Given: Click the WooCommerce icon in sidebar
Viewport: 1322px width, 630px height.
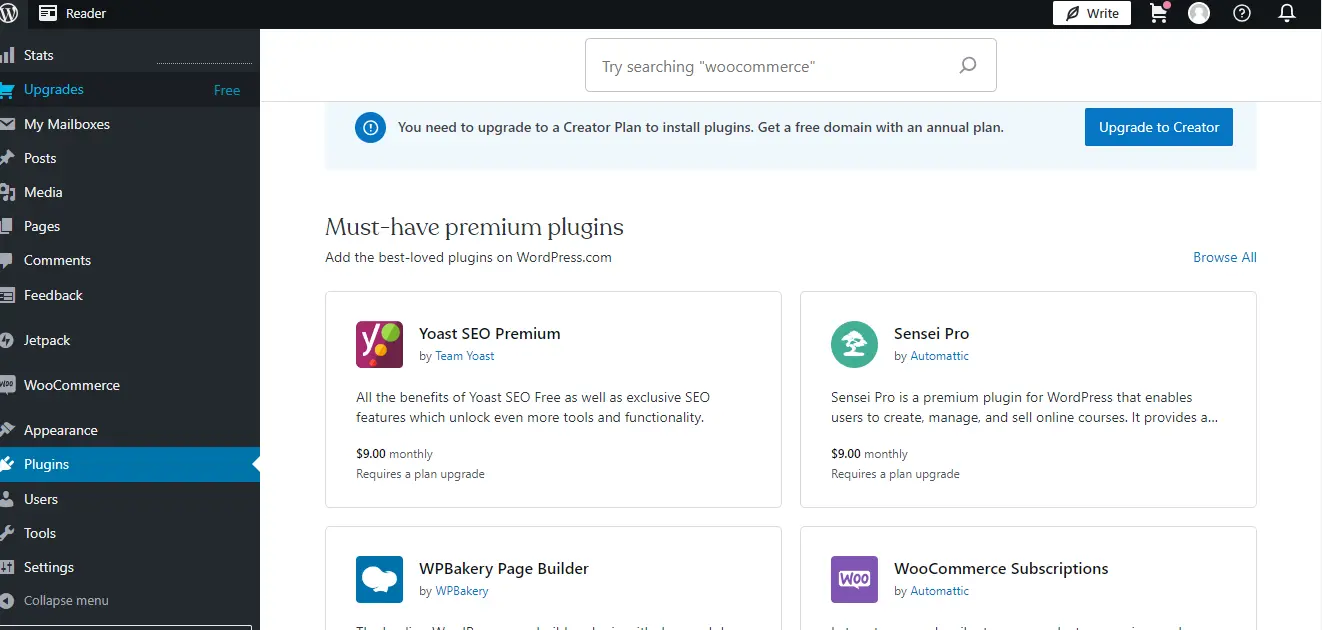Looking at the screenshot, I should [x=6, y=385].
